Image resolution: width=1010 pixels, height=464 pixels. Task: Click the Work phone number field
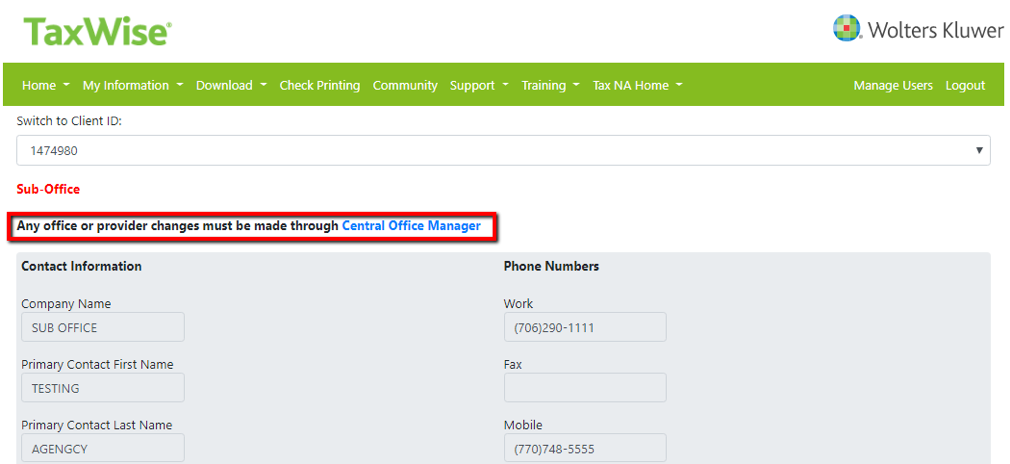585,327
